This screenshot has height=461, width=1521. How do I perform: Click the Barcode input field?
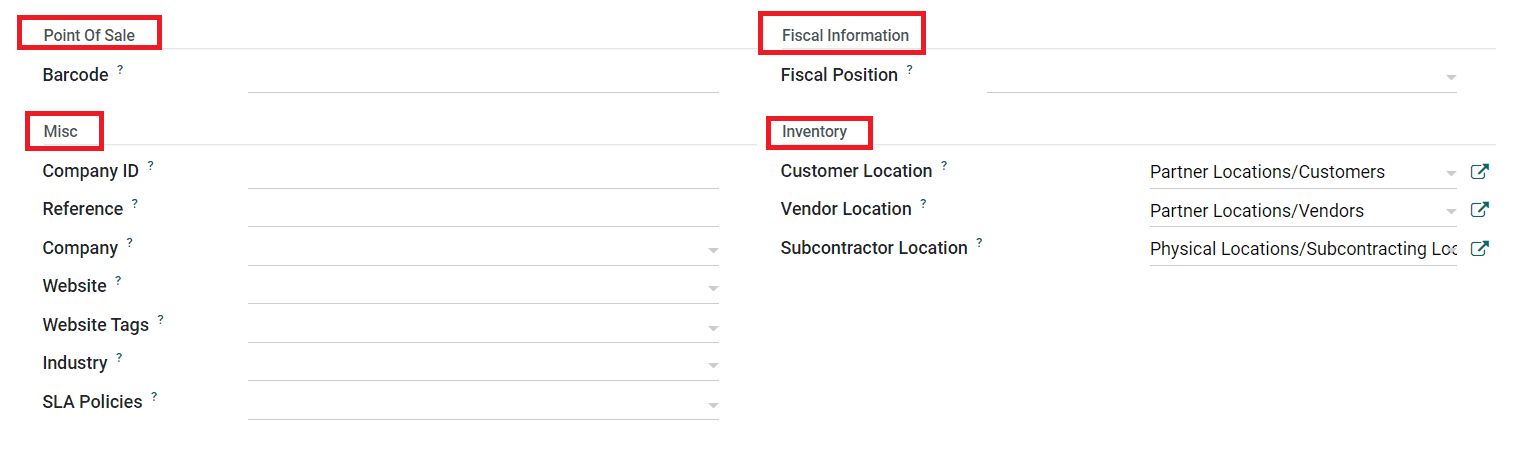pyautogui.click(x=482, y=77)
